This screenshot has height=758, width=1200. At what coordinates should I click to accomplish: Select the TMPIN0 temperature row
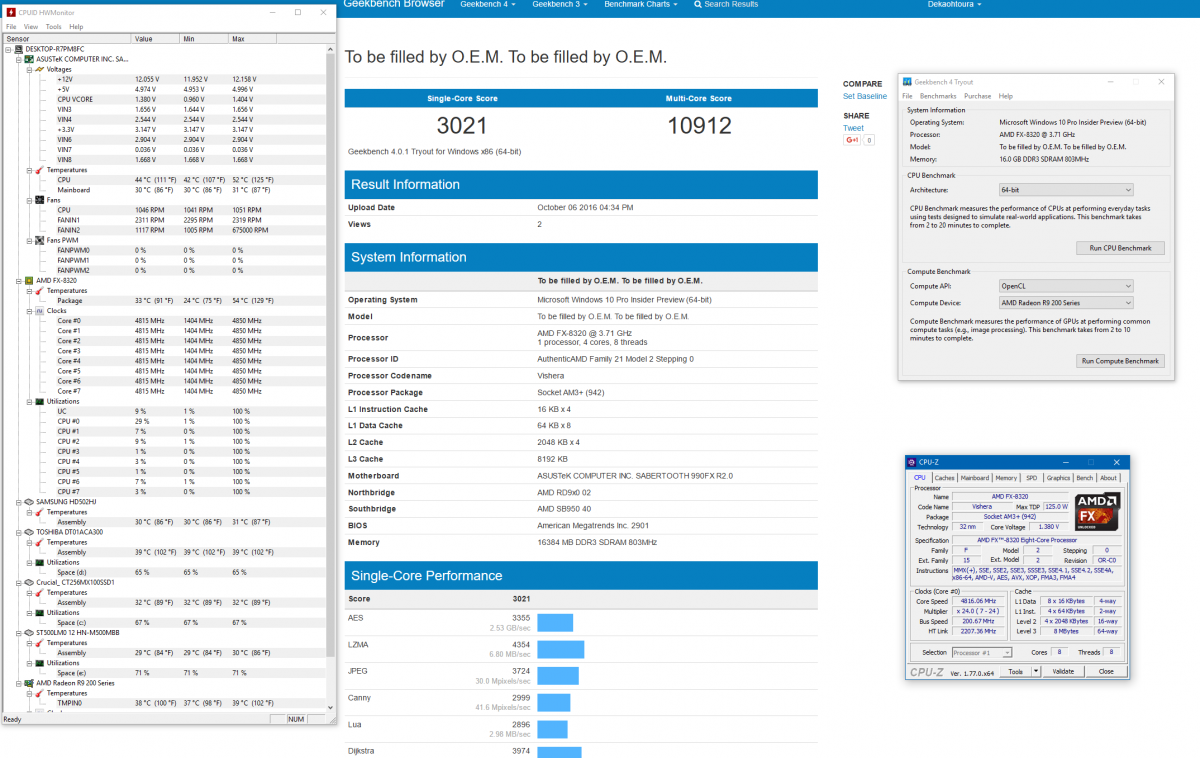165,703
